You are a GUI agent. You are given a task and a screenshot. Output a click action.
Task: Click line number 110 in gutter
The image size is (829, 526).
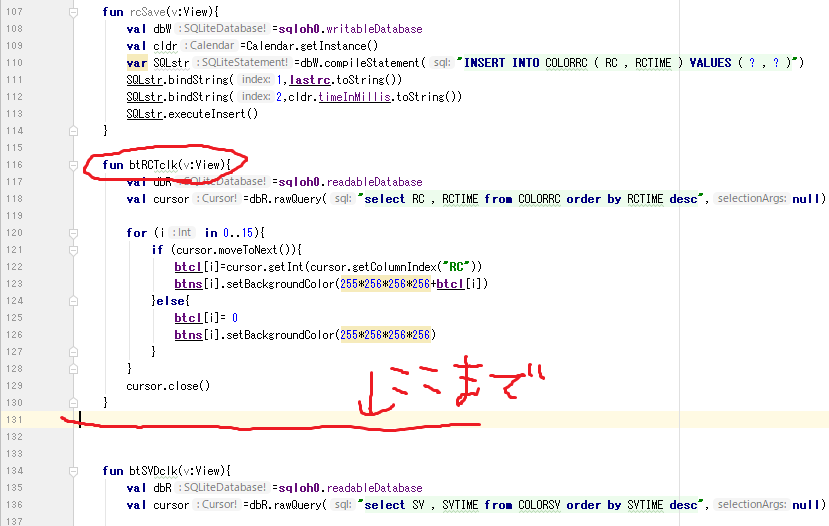point(14,62)
